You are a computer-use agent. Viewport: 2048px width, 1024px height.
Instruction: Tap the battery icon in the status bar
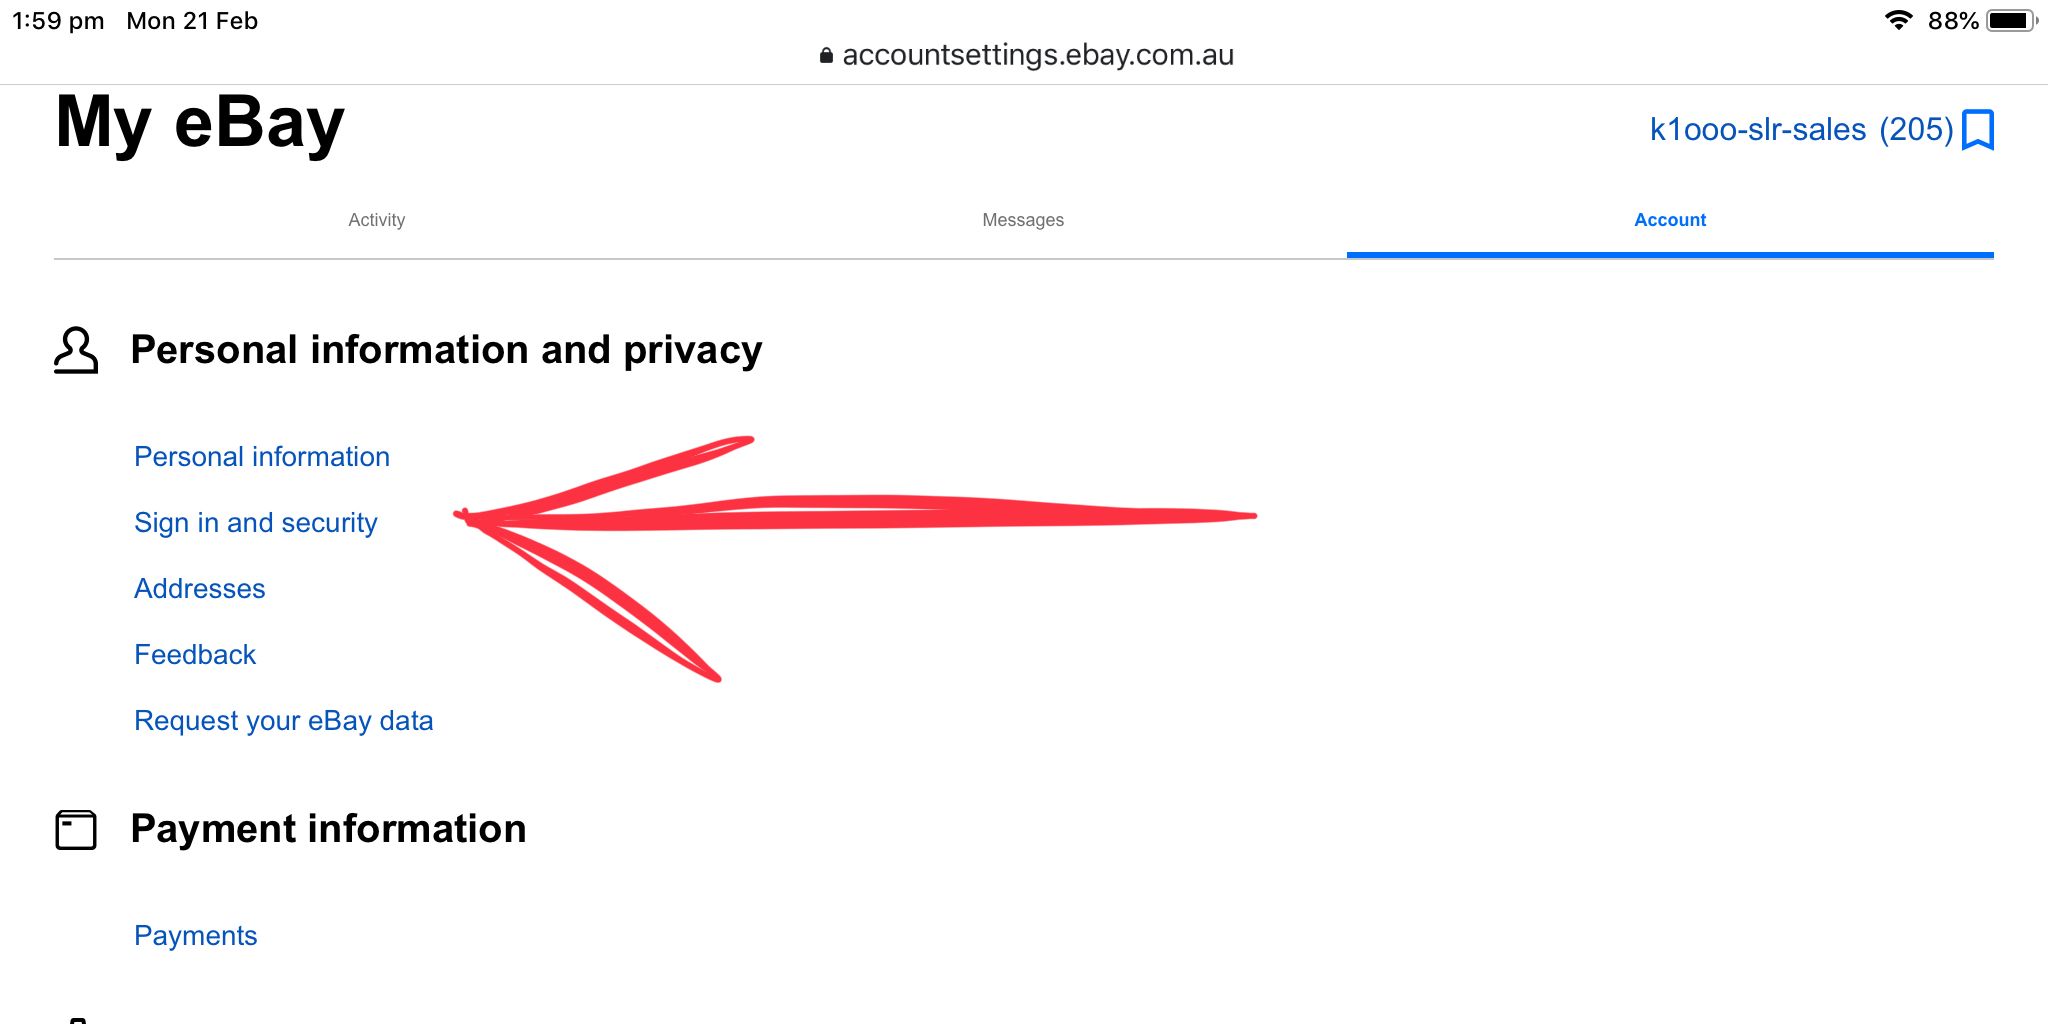pos(2011,20)
